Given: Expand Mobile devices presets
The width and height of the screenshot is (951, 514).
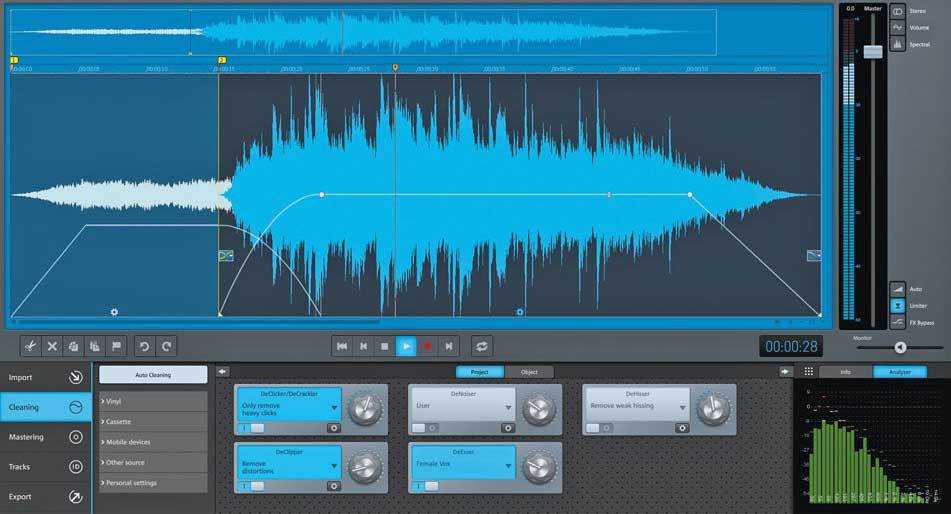Looking at the screenshot, I should pos(153,442).
